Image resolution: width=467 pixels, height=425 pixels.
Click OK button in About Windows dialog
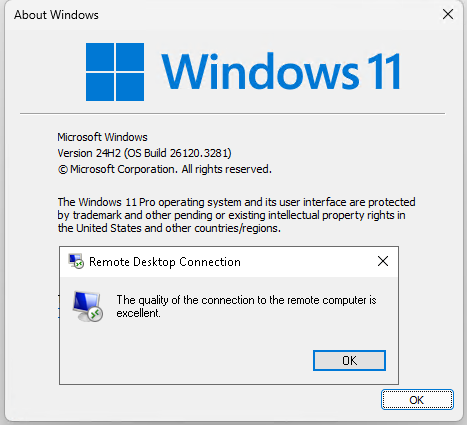(x=417, y=400)
